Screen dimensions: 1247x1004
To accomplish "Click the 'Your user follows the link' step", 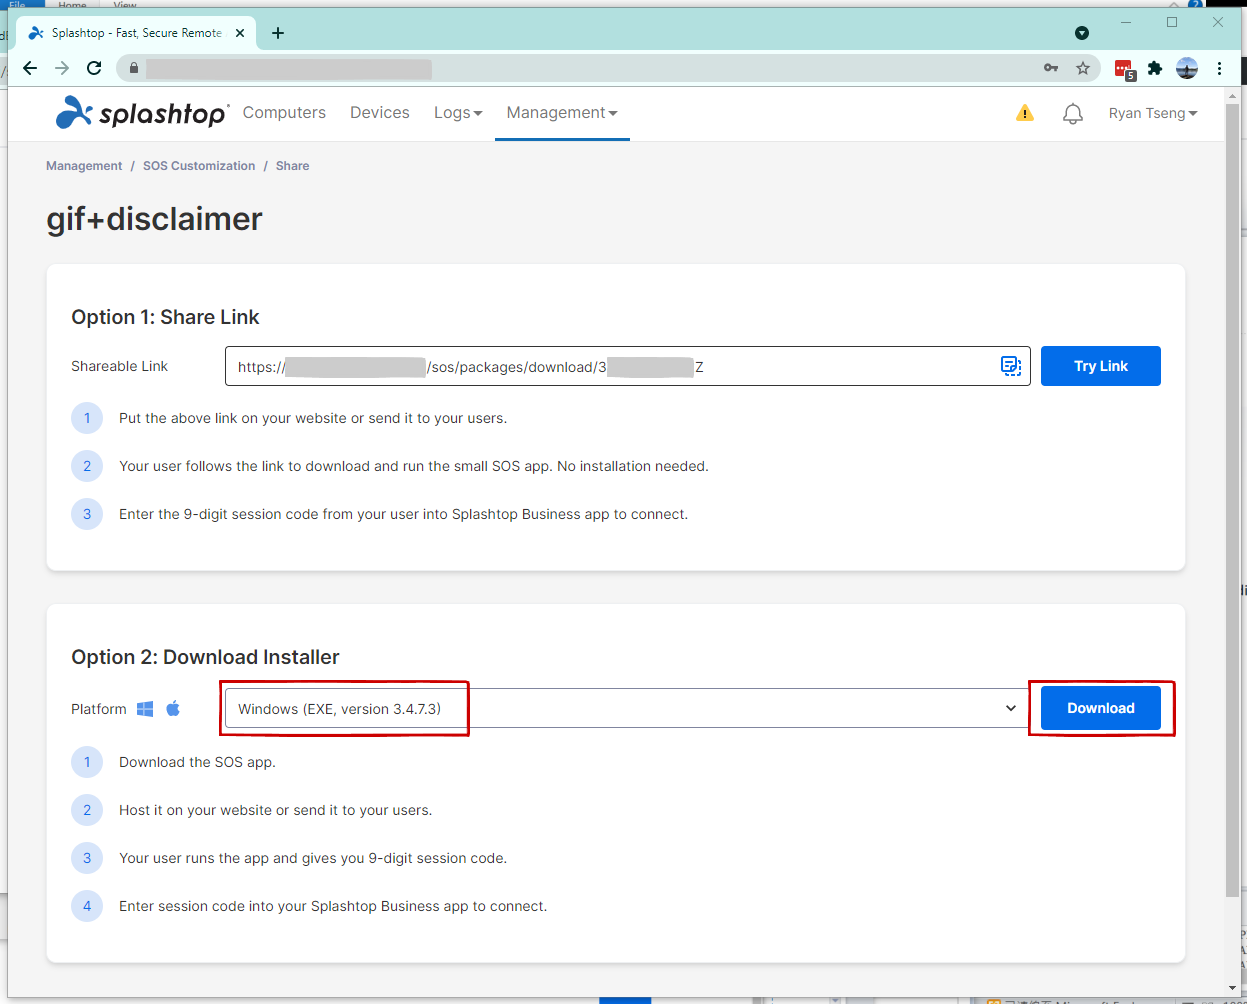I will [413, 466].
